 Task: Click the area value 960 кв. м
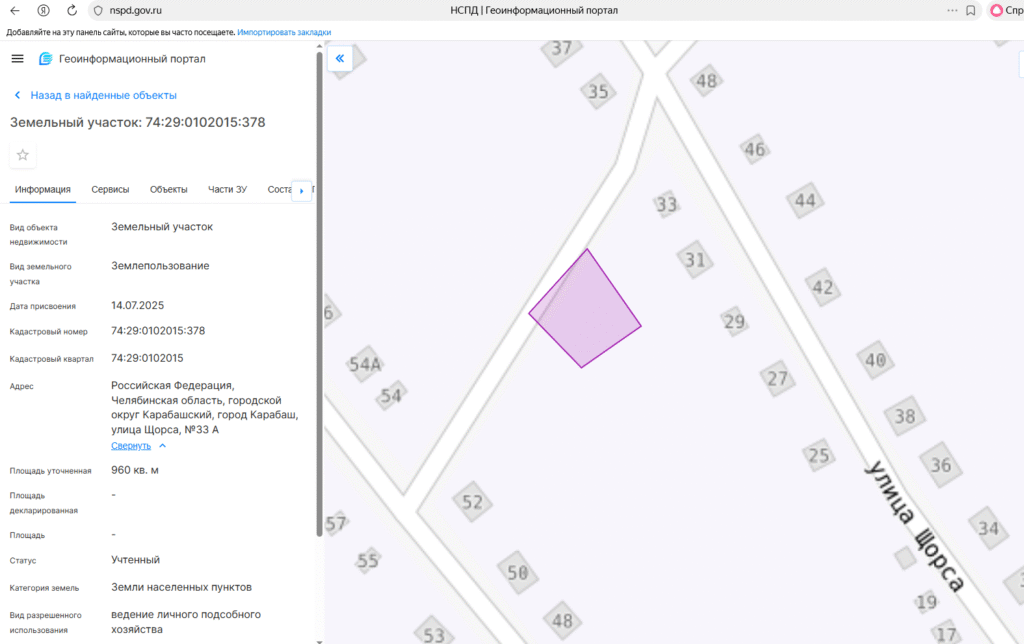click(x=135, y=470)
